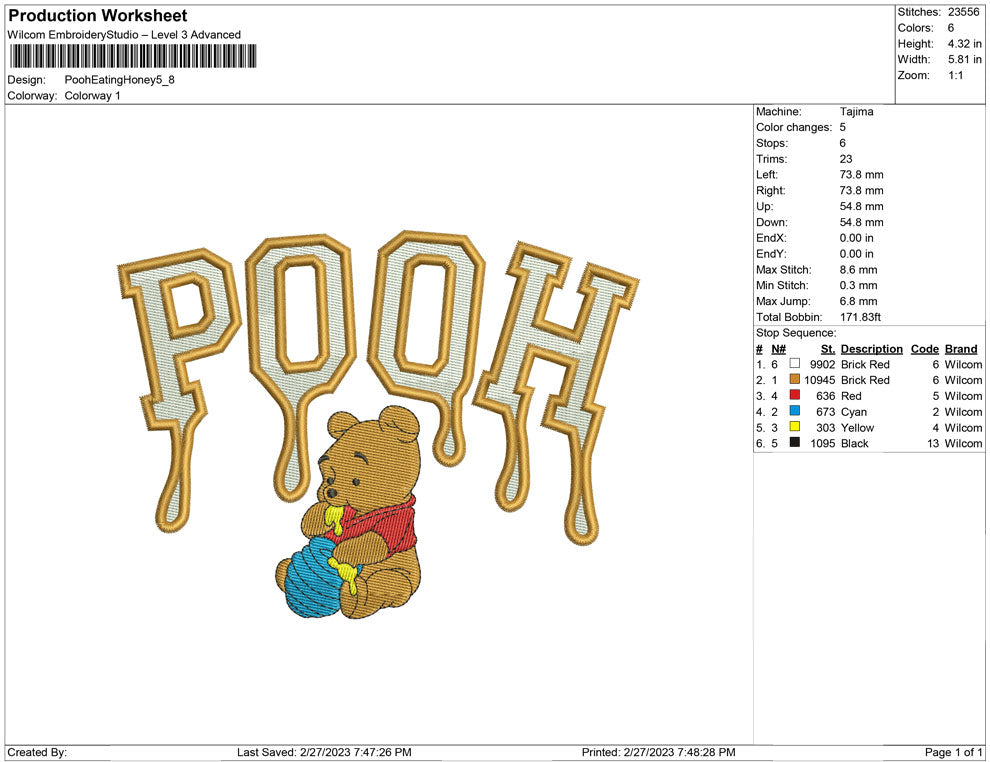The width and height of the screenshot is (990, 762).
Task: Click the Cyan description in row 4
Action: point(854,412)
